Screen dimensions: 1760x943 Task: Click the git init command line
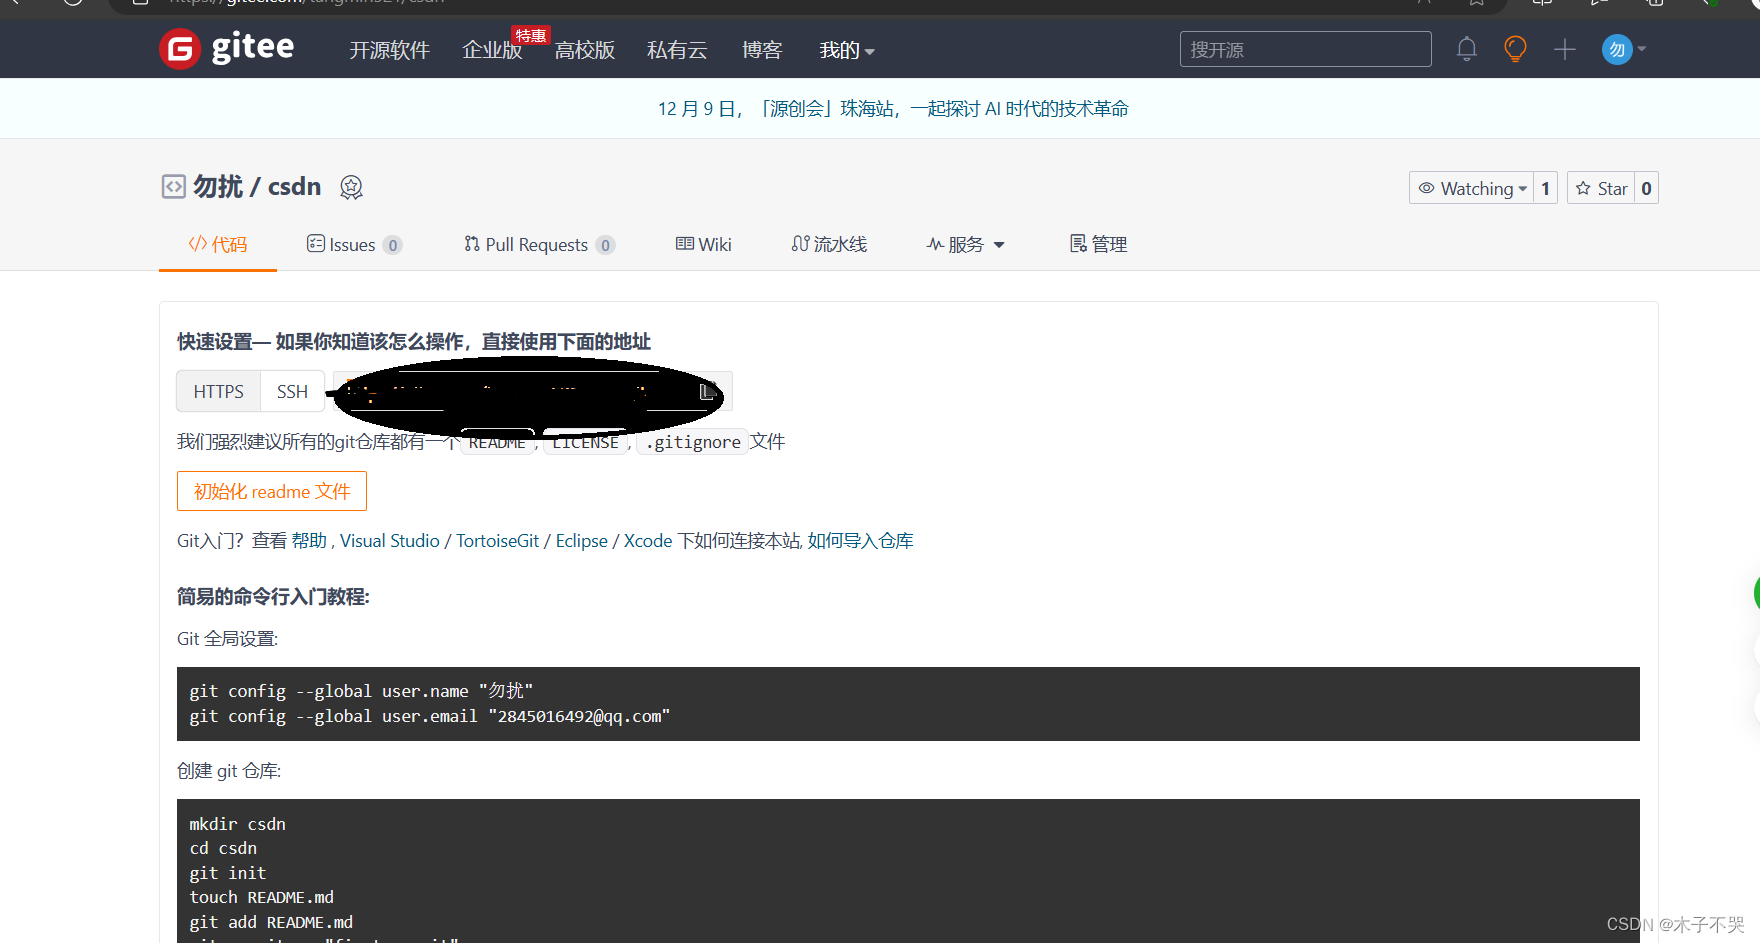228,873
